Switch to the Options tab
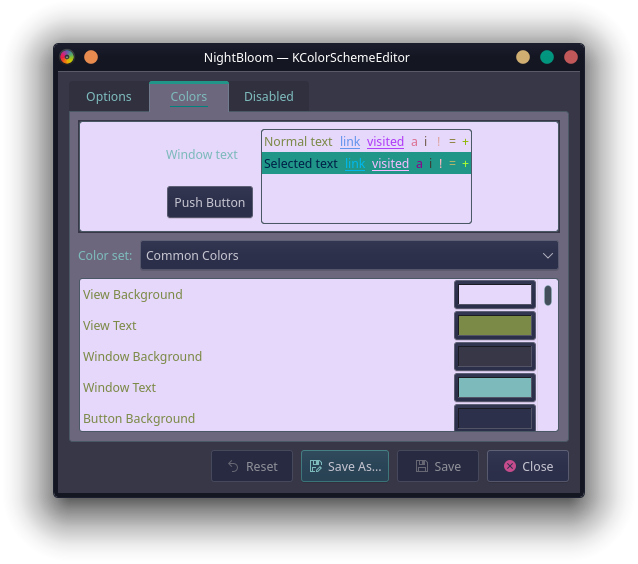Screen dimensions: 638x564 click(x=109, y=96)
